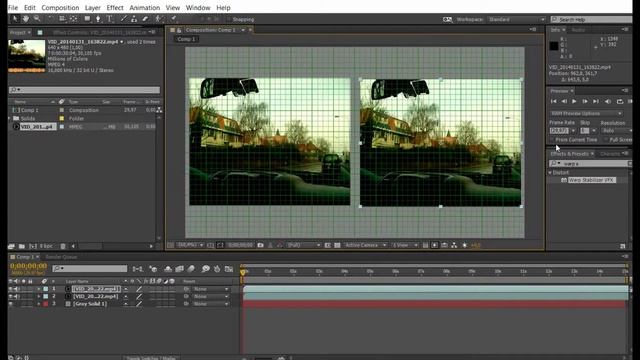This screenshot has height=360, width=640.
Task: Expand layer 3 Gray Solid properties
Action: tap(39, 304)
